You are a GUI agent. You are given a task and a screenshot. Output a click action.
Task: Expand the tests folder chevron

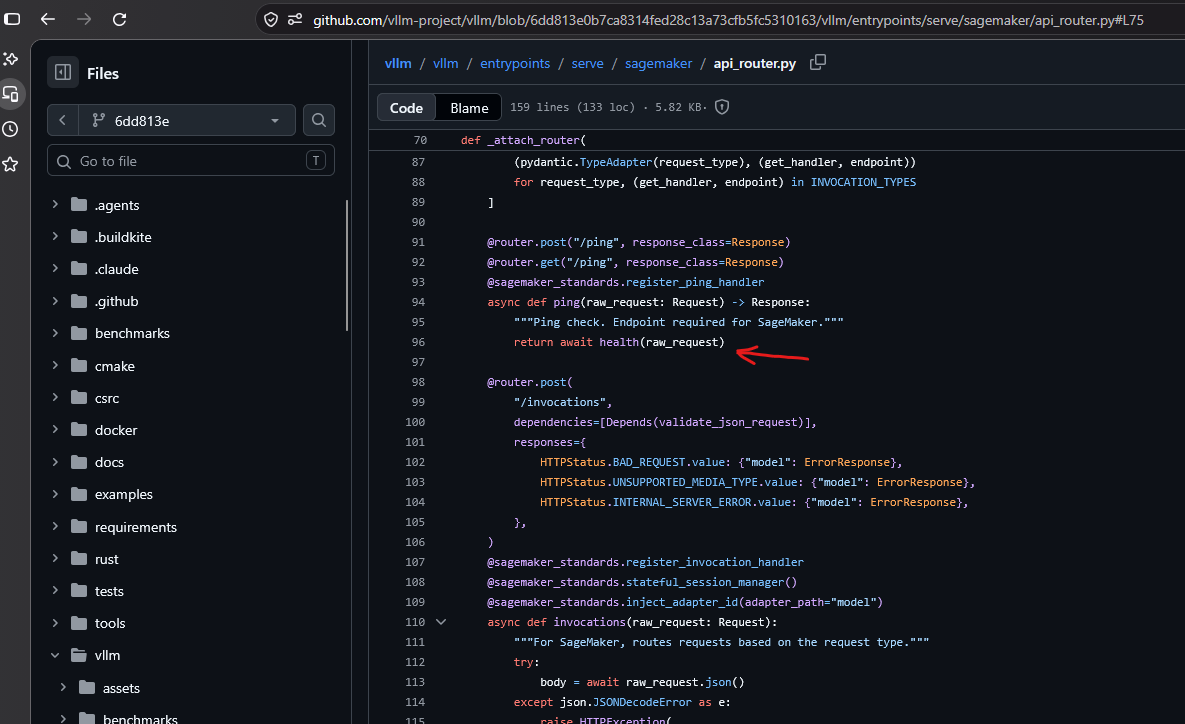click(55, 591)
